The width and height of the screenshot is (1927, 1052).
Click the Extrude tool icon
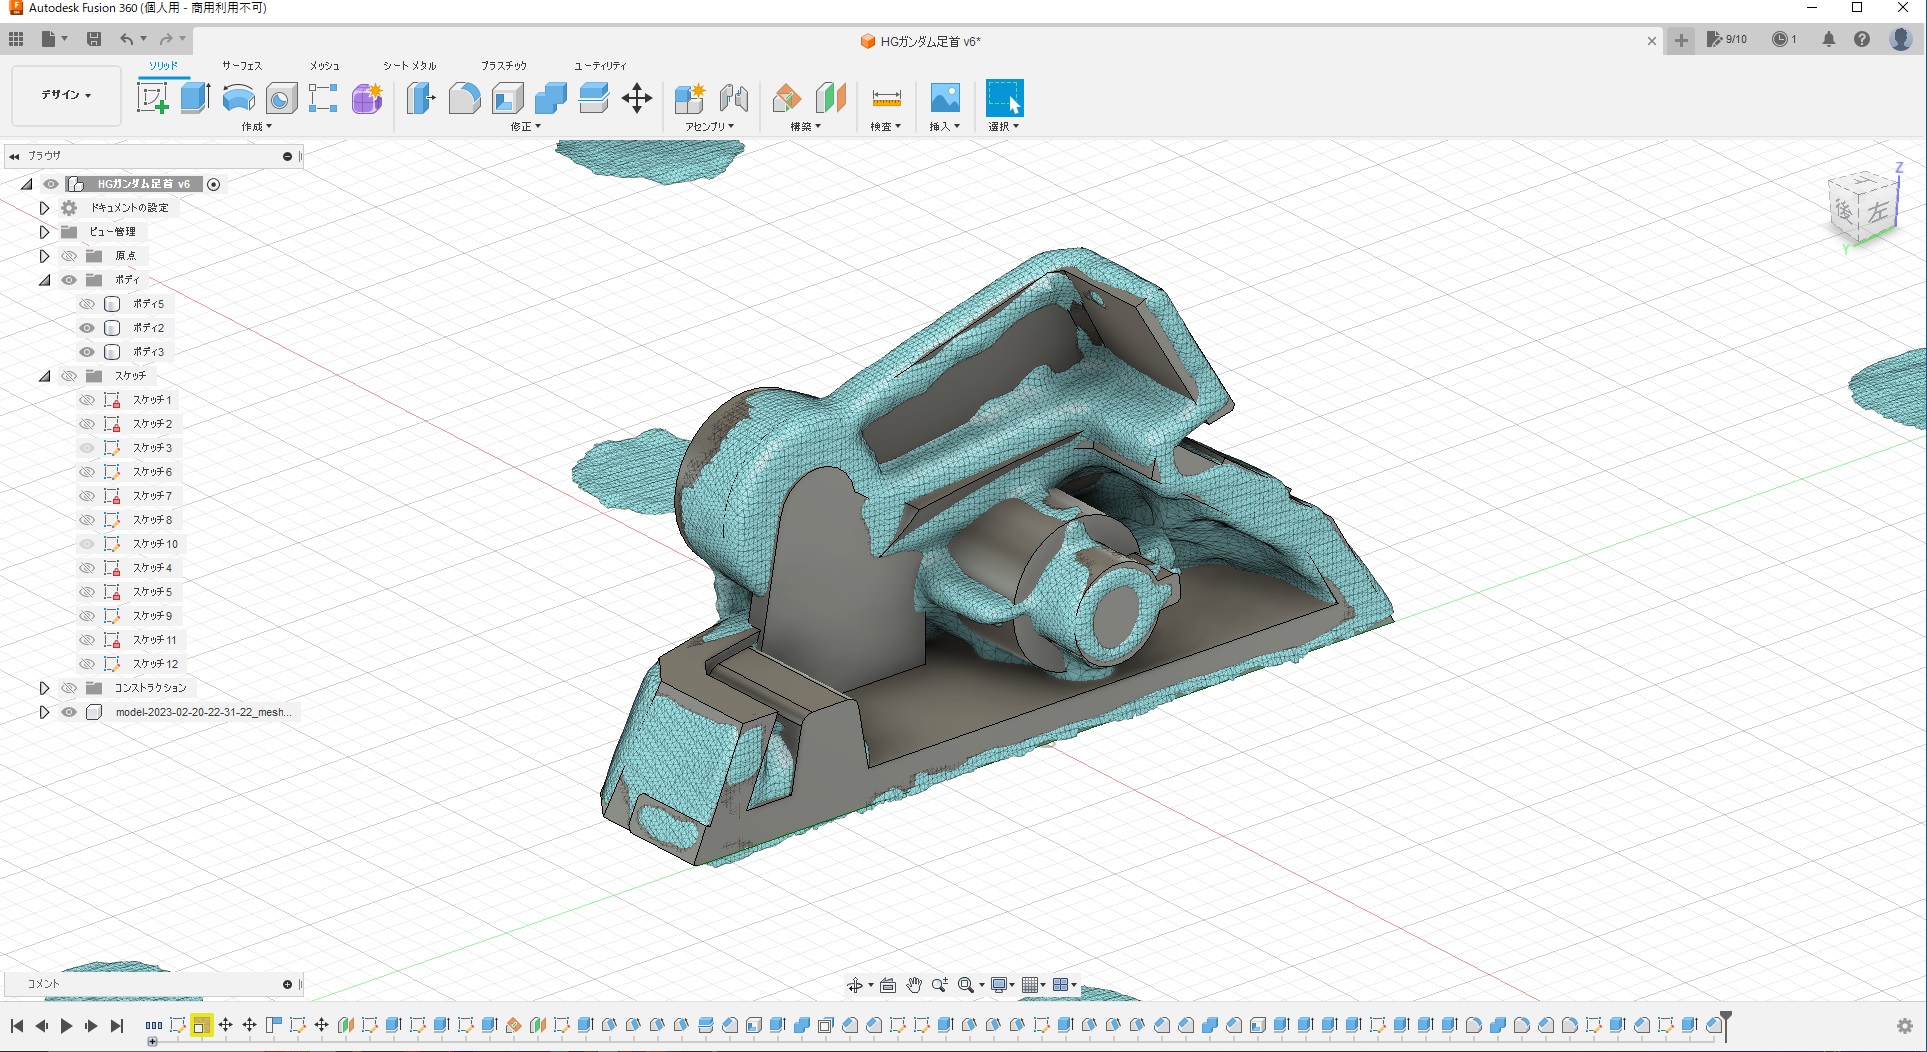point(195,98)
